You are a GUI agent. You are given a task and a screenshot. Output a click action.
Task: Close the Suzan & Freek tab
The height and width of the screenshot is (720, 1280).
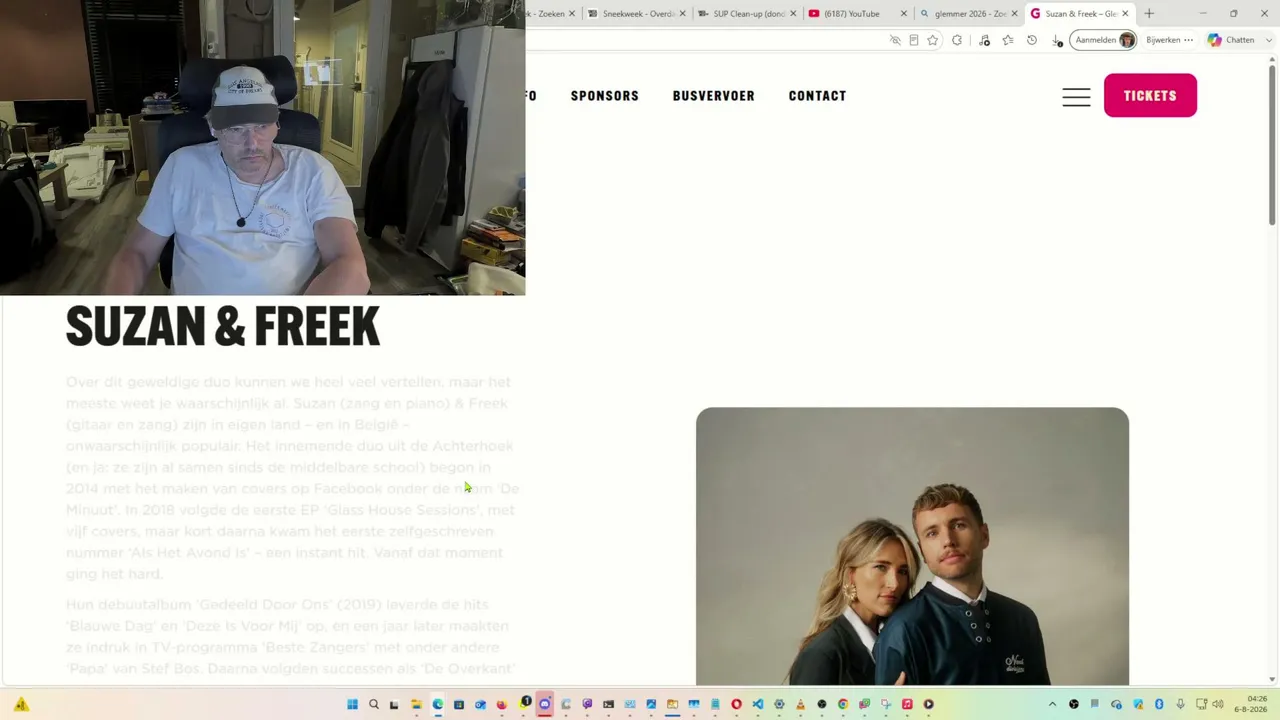click(1125, 14)
